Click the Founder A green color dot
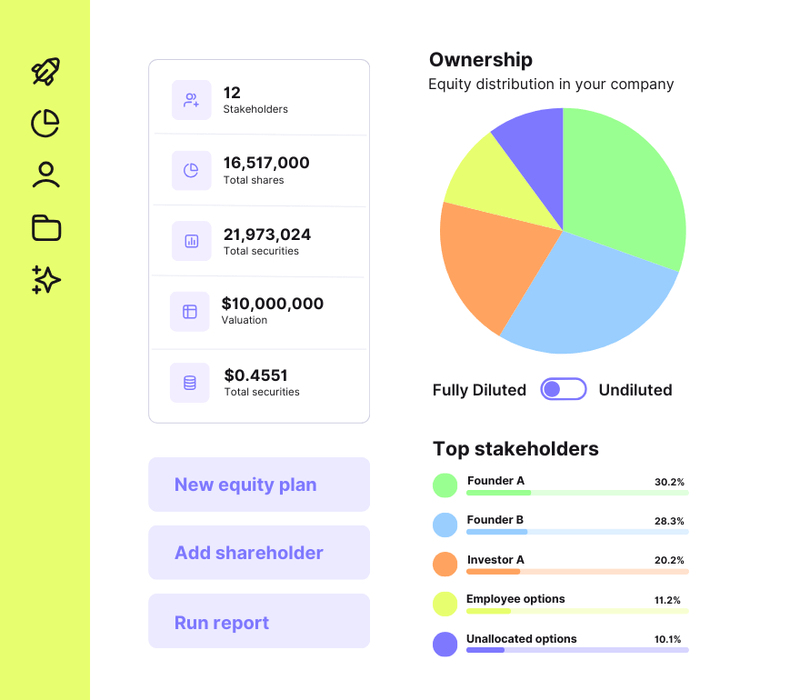The height and width of the screenshot is (700, 800). click(445, 485)
